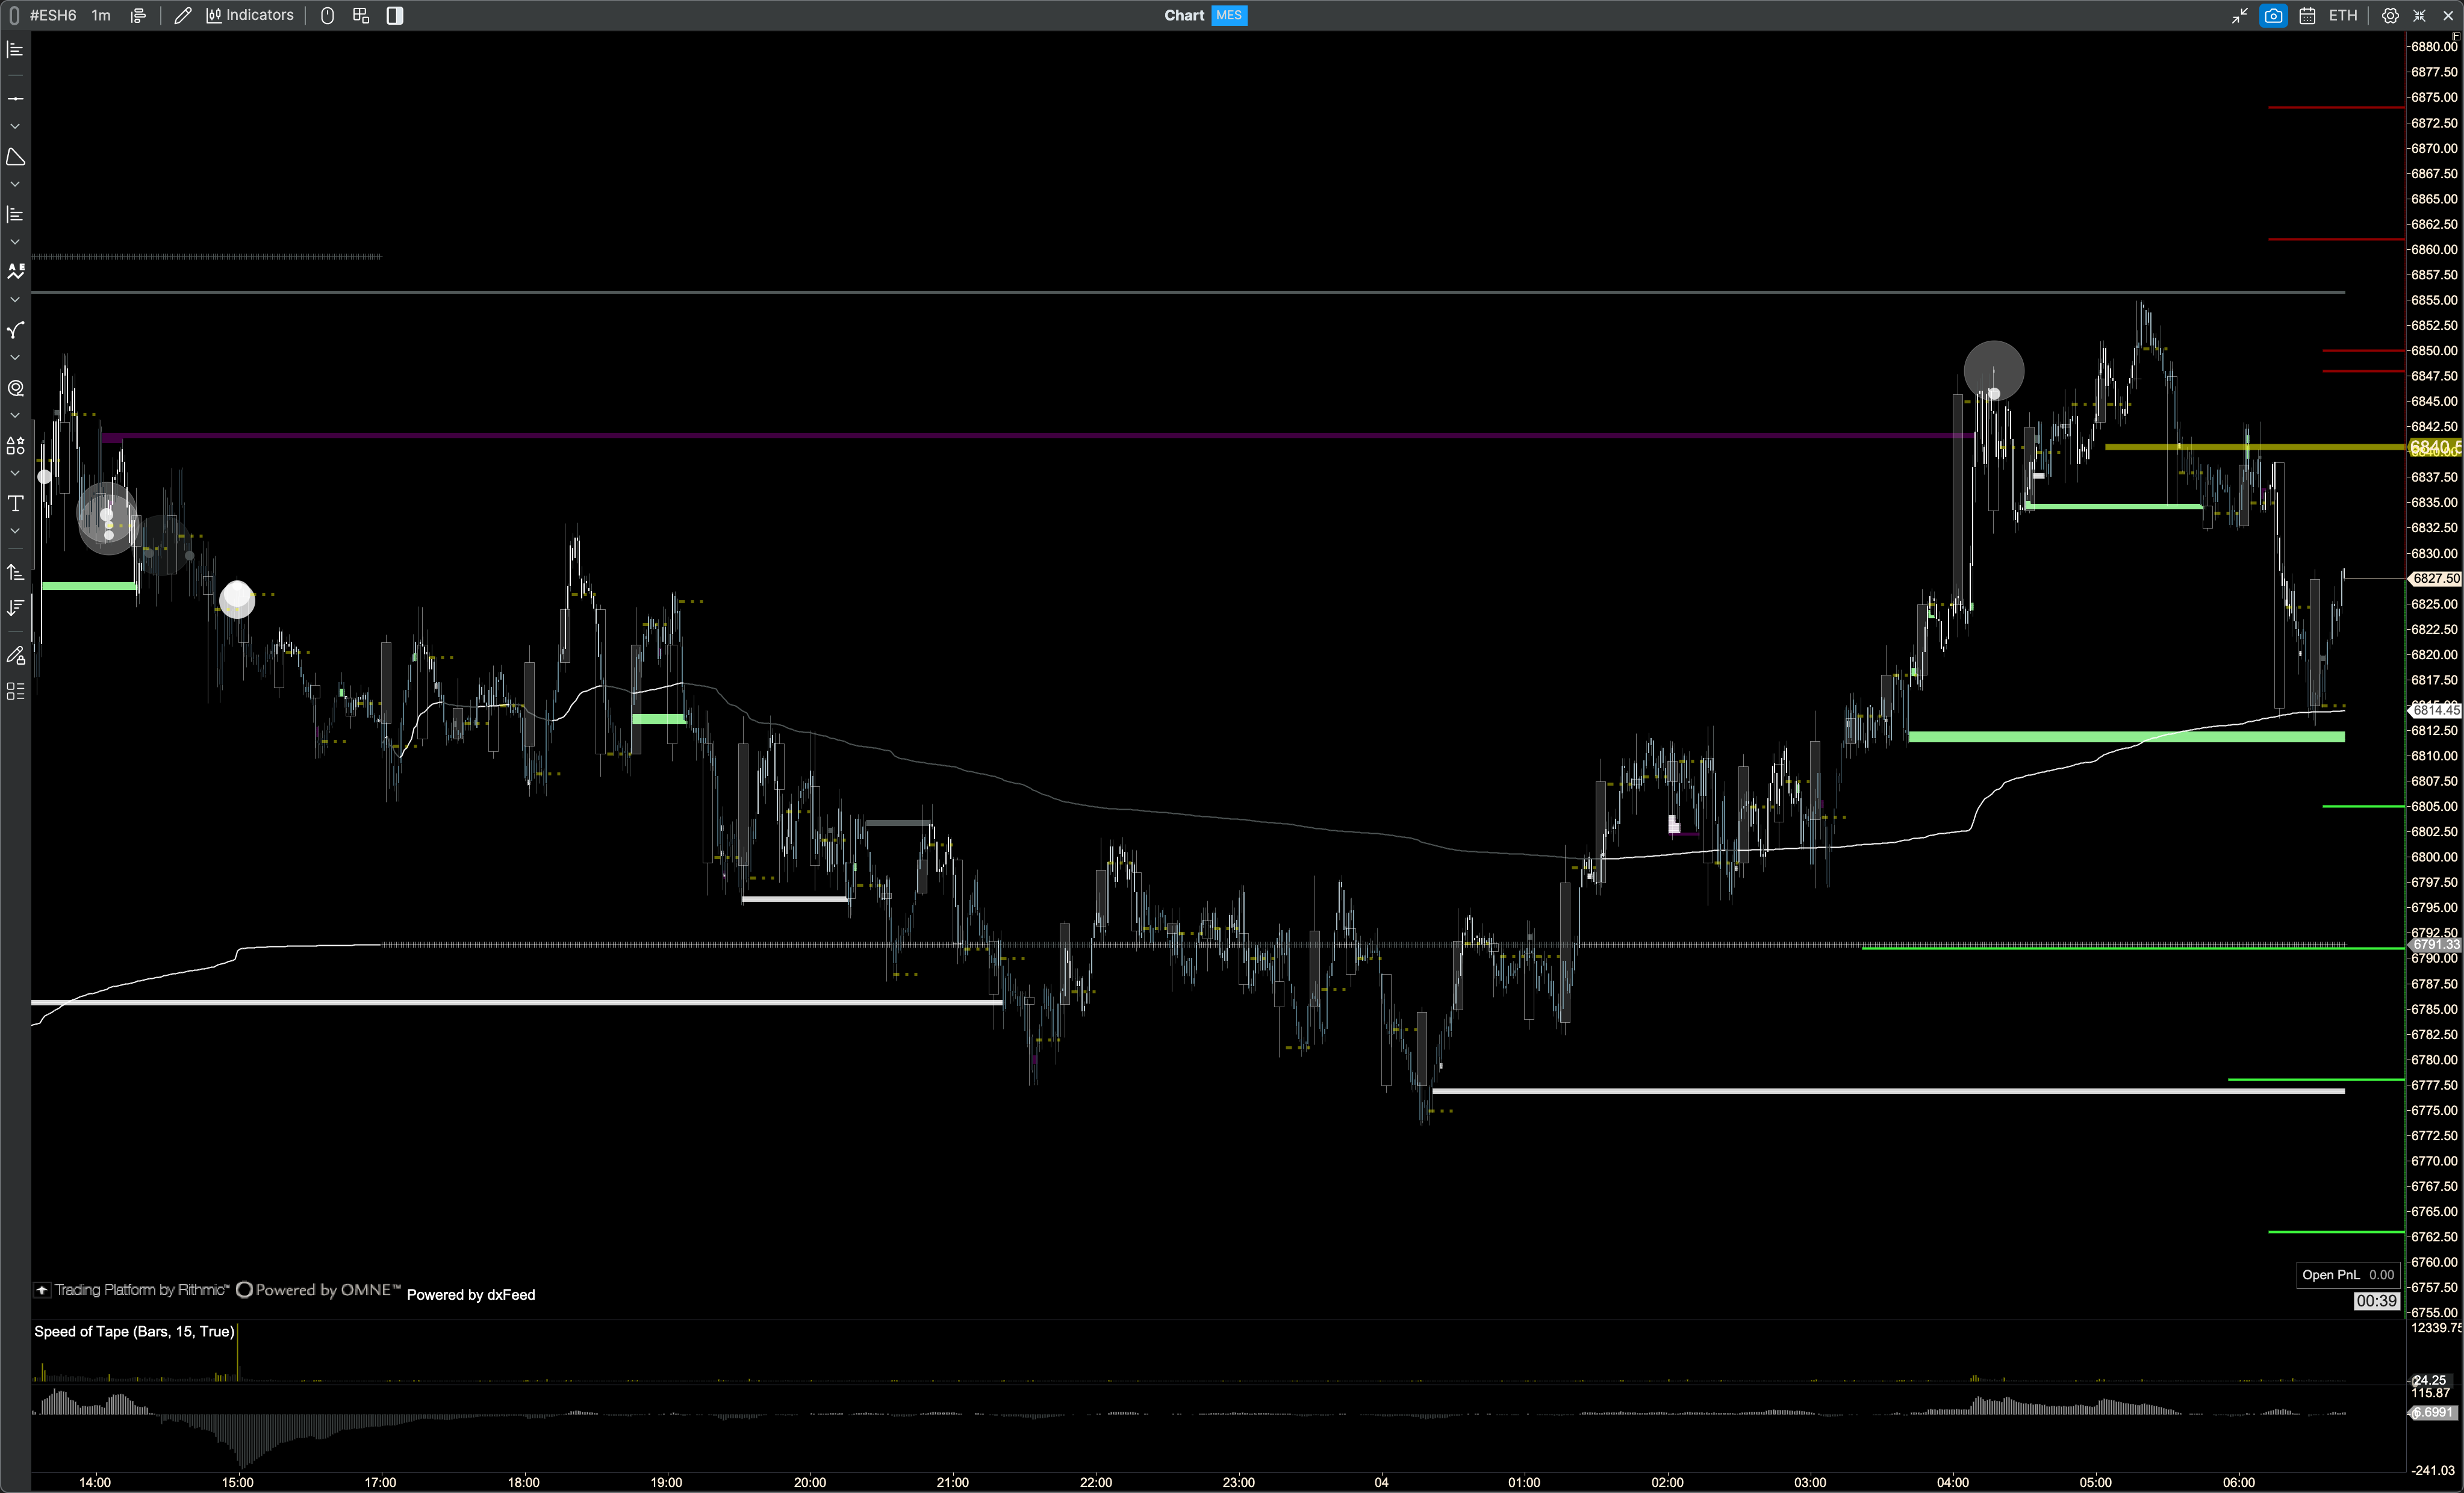Select the curve path drawing tool

click(x=15, y=330)
